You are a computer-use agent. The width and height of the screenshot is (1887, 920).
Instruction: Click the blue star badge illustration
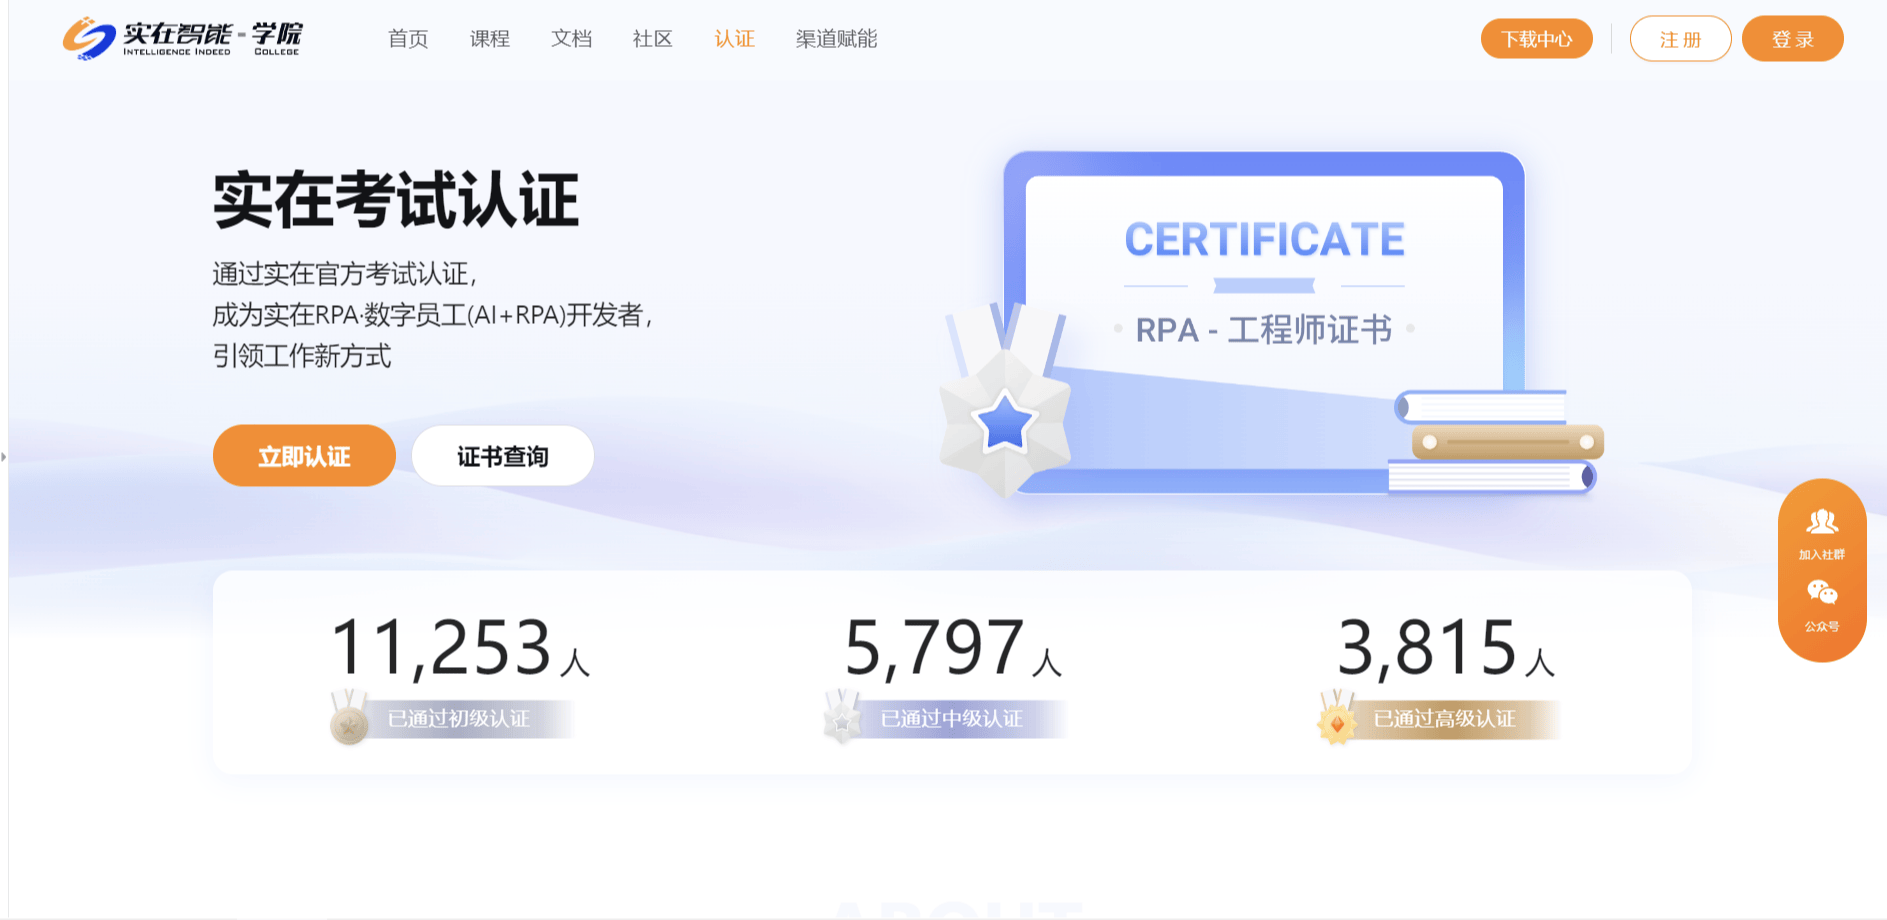pos(1004,422)
